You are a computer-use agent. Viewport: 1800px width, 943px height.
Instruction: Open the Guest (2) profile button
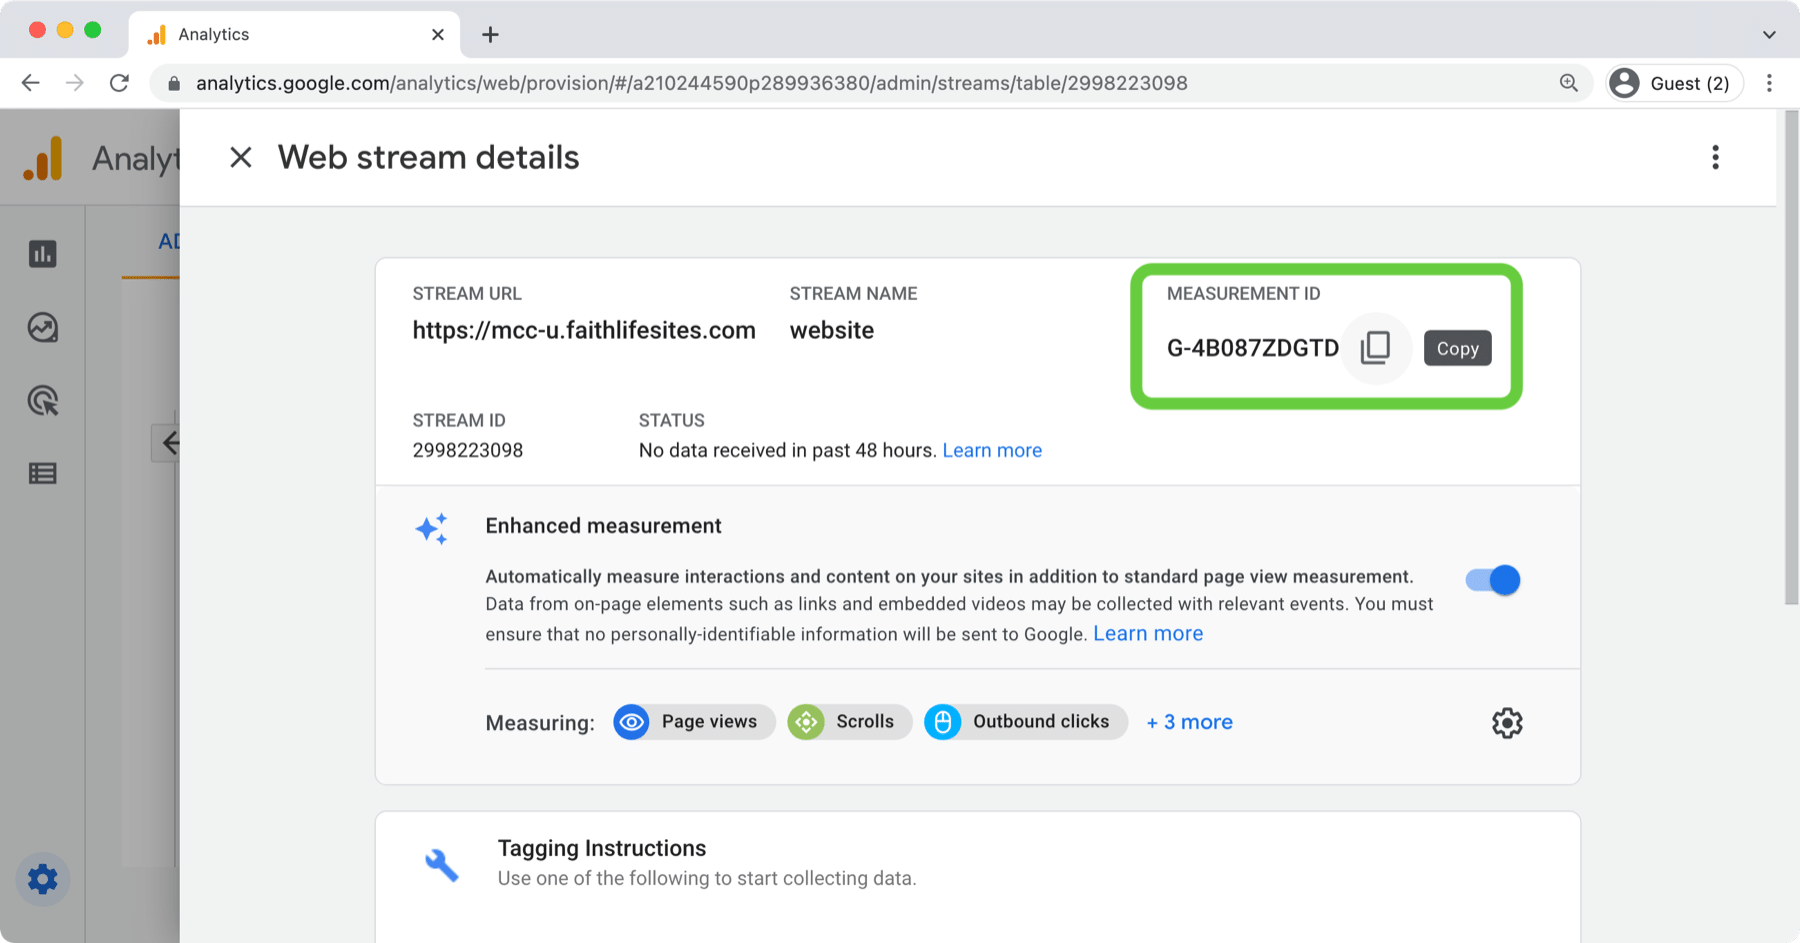[1674, 83]
